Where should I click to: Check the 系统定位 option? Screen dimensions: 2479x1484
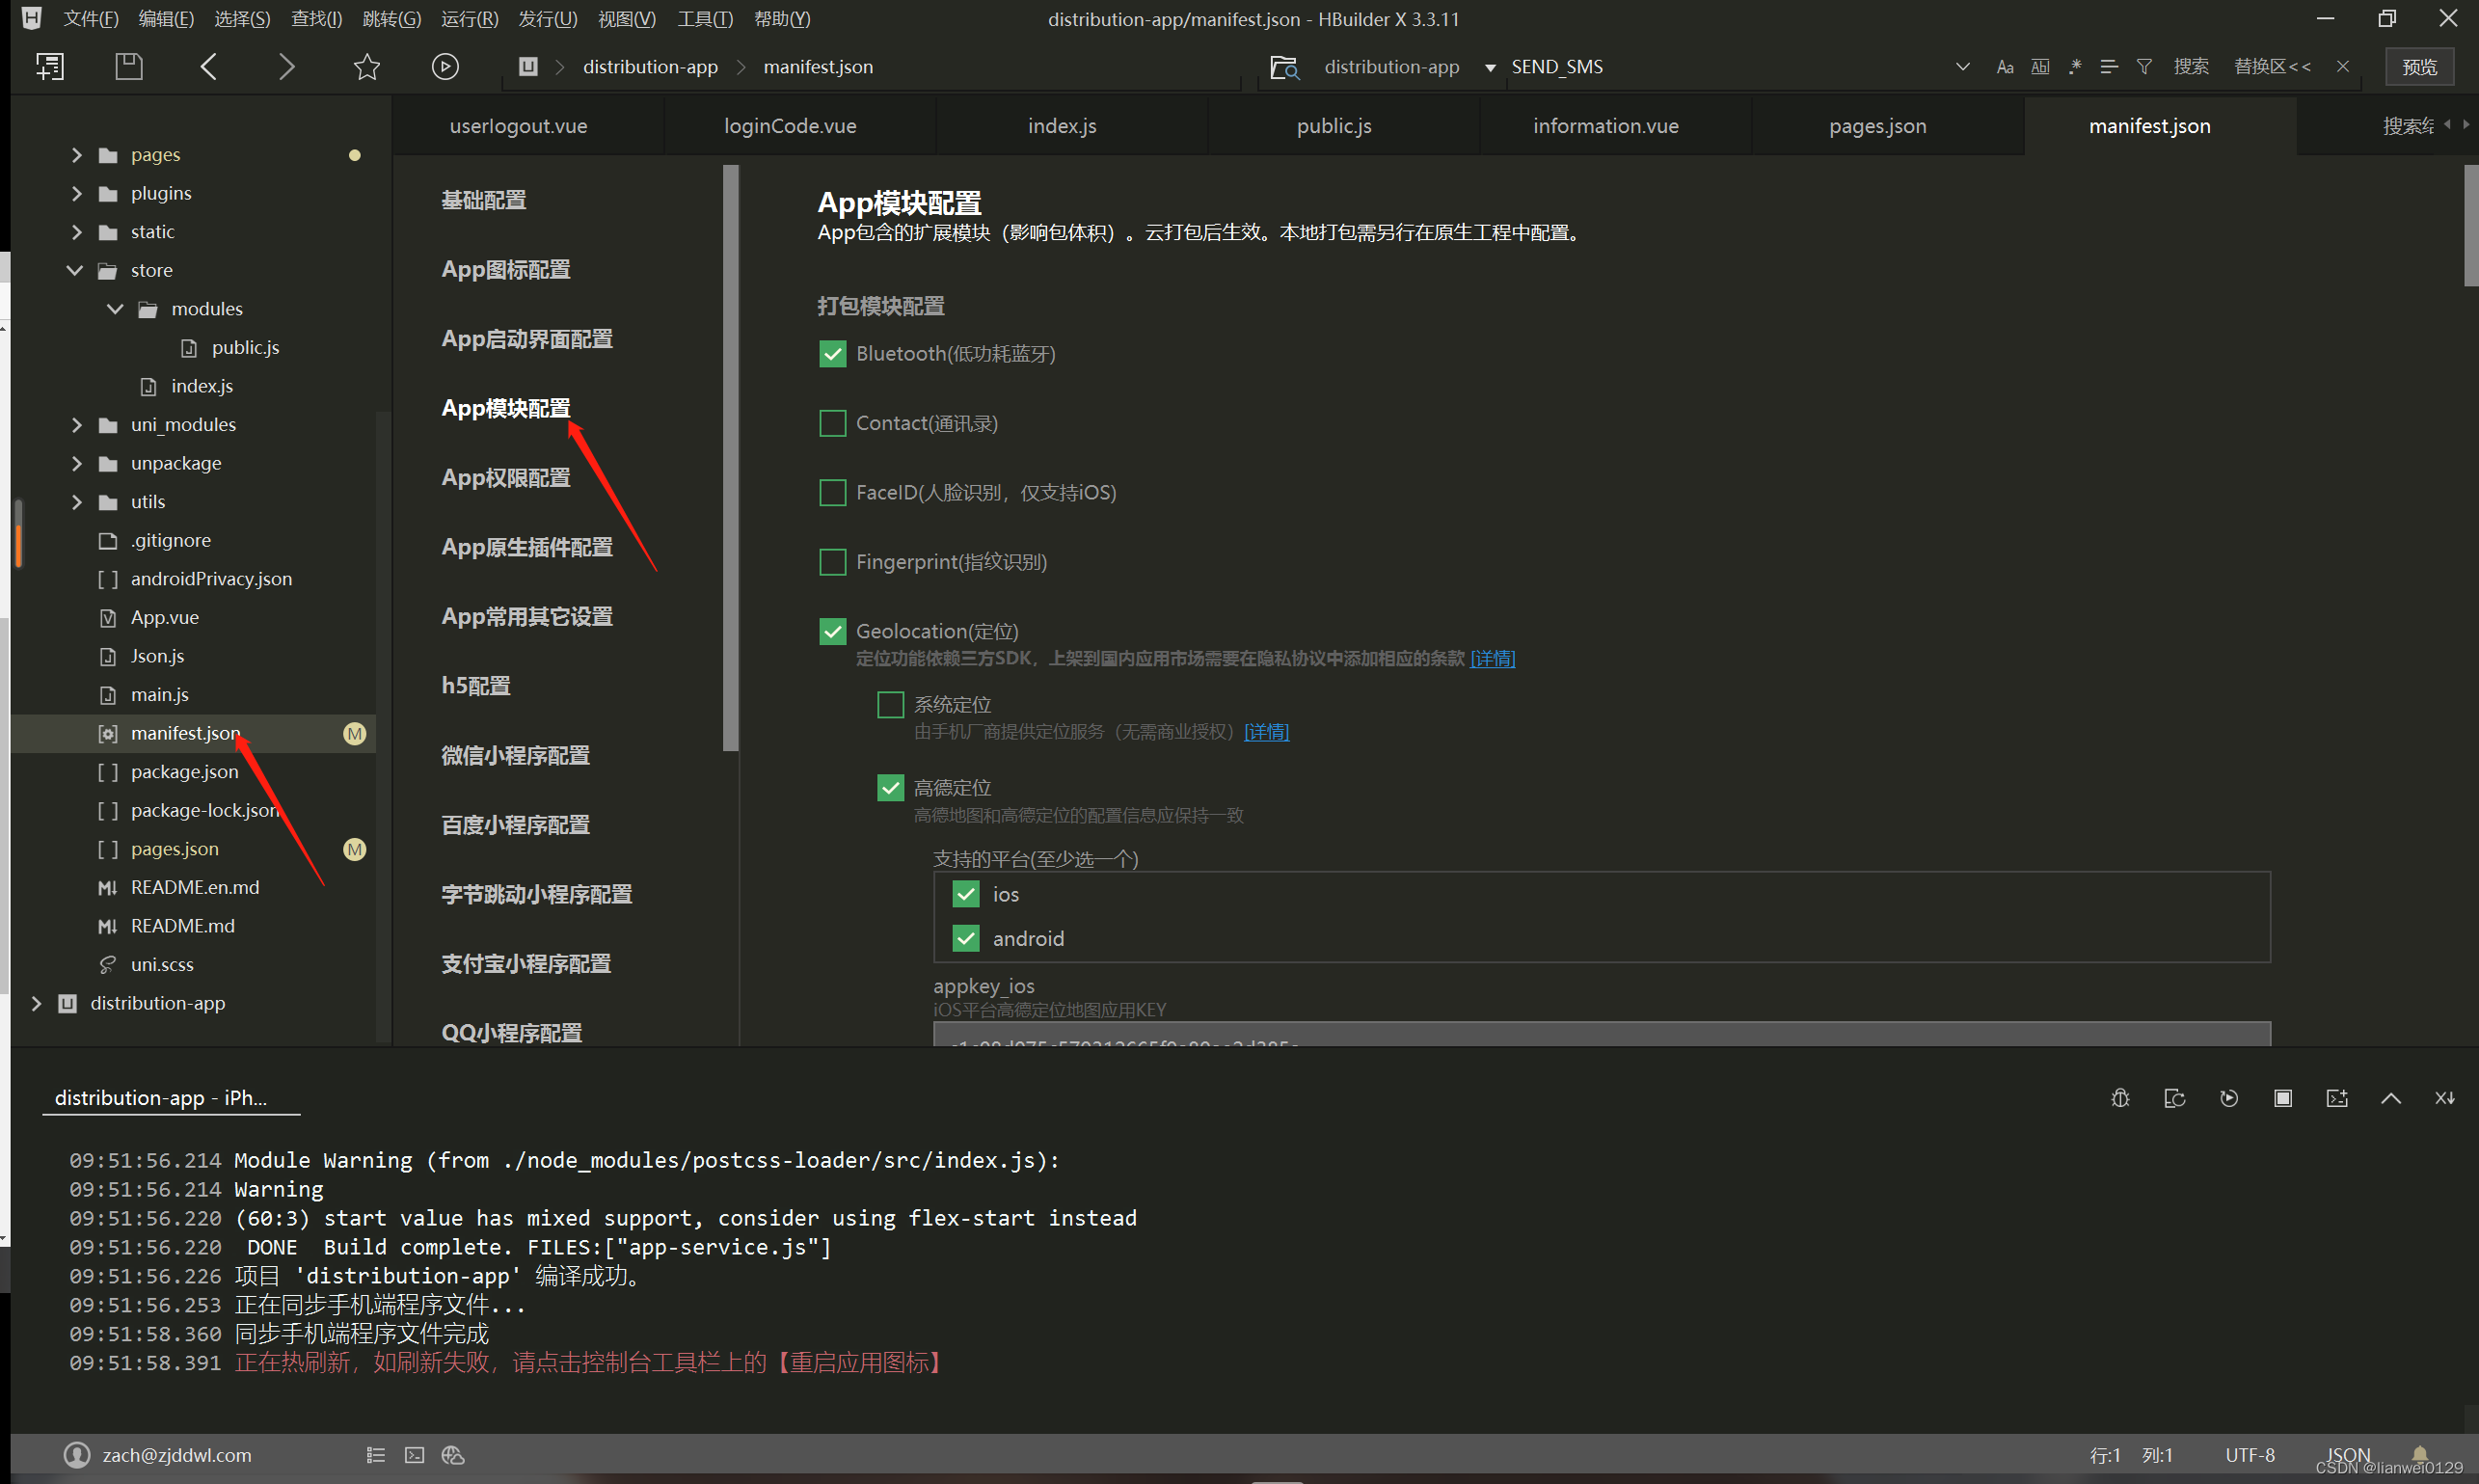890,705
